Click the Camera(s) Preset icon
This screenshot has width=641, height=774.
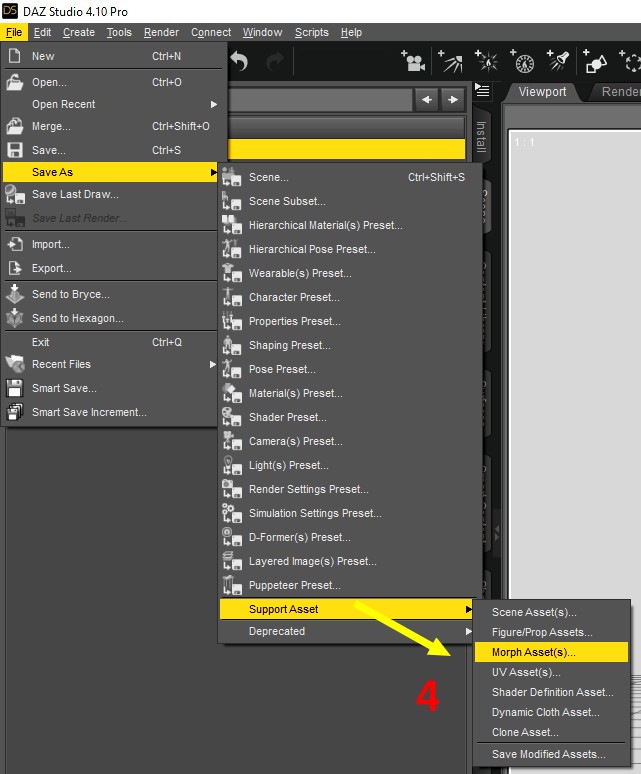point(231,441)
